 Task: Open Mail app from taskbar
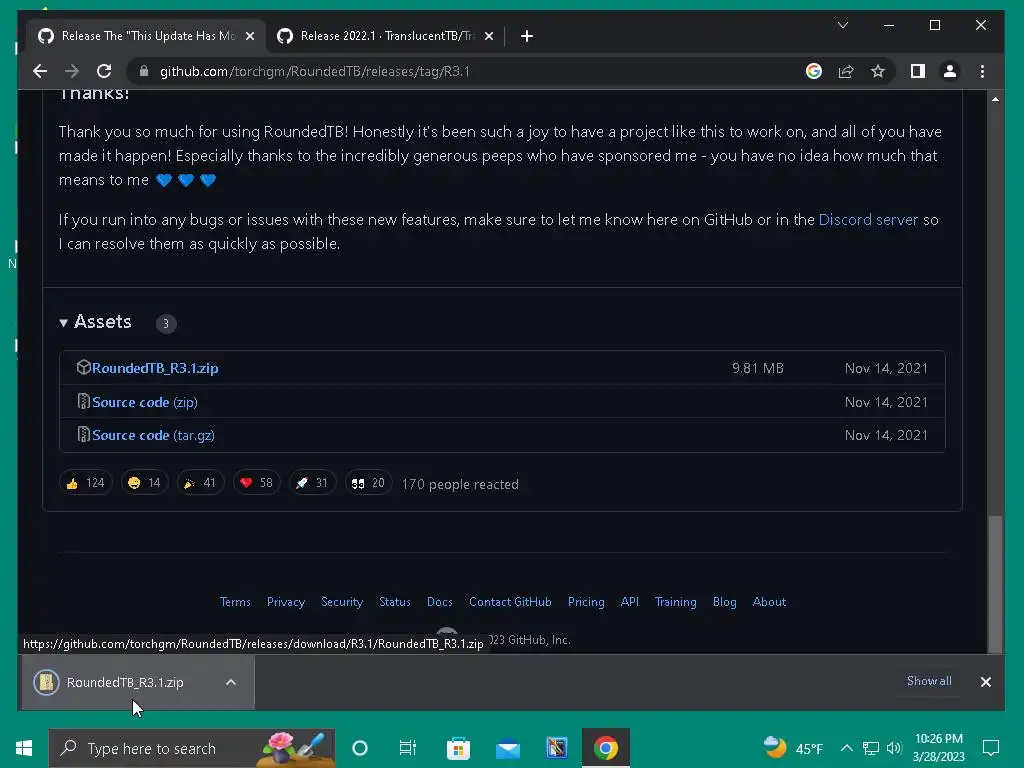click(507, 748)
